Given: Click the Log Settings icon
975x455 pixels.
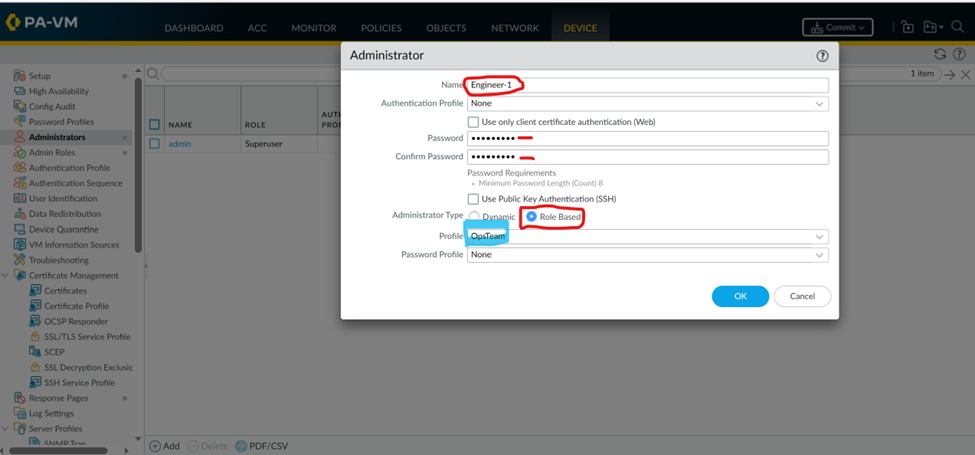Looking at the screenshot, I should coord(19,413).
